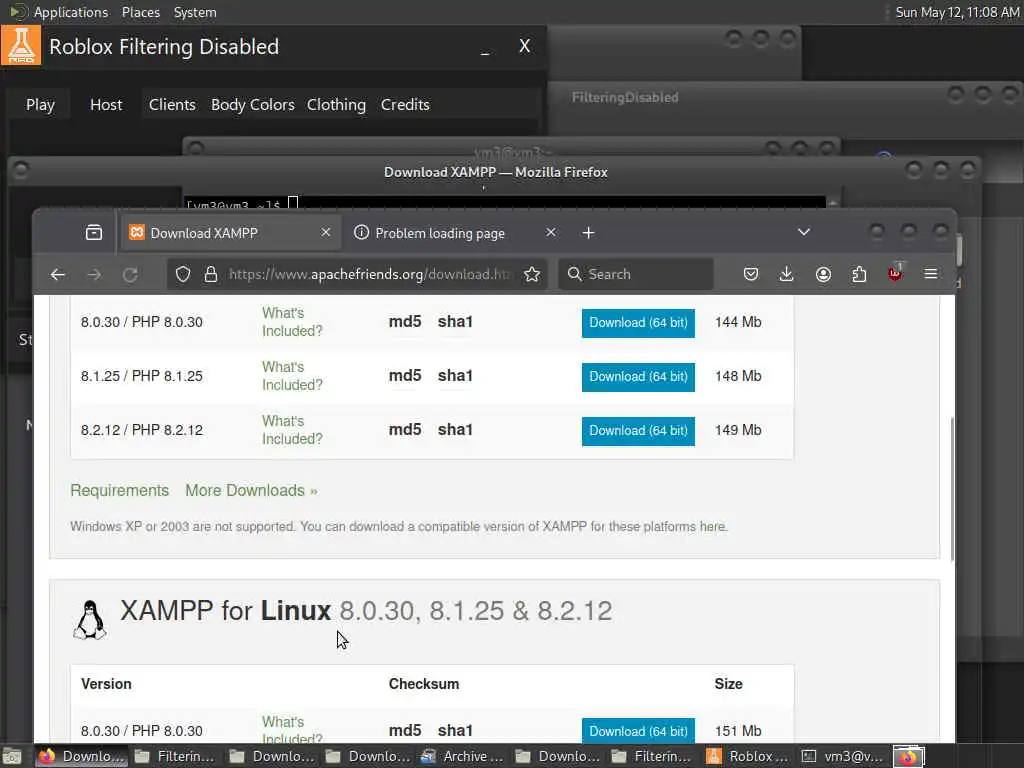
Task: Click the Firefox page vertical scrollbar
Action: pyautogui.click(x=952, y=488)
